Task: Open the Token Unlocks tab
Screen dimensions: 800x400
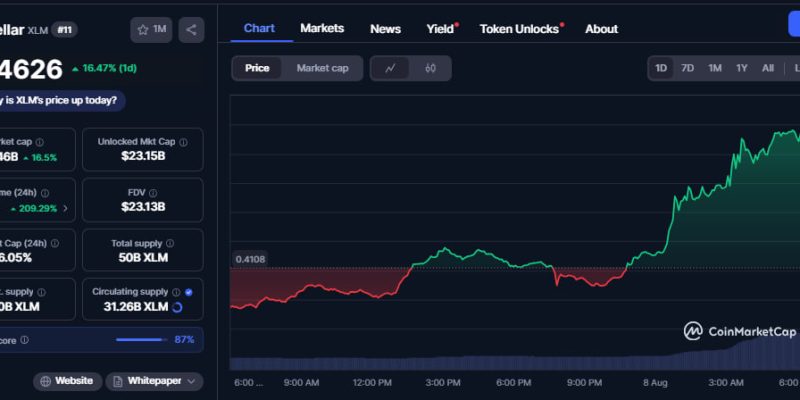Action: click(519, 29)
